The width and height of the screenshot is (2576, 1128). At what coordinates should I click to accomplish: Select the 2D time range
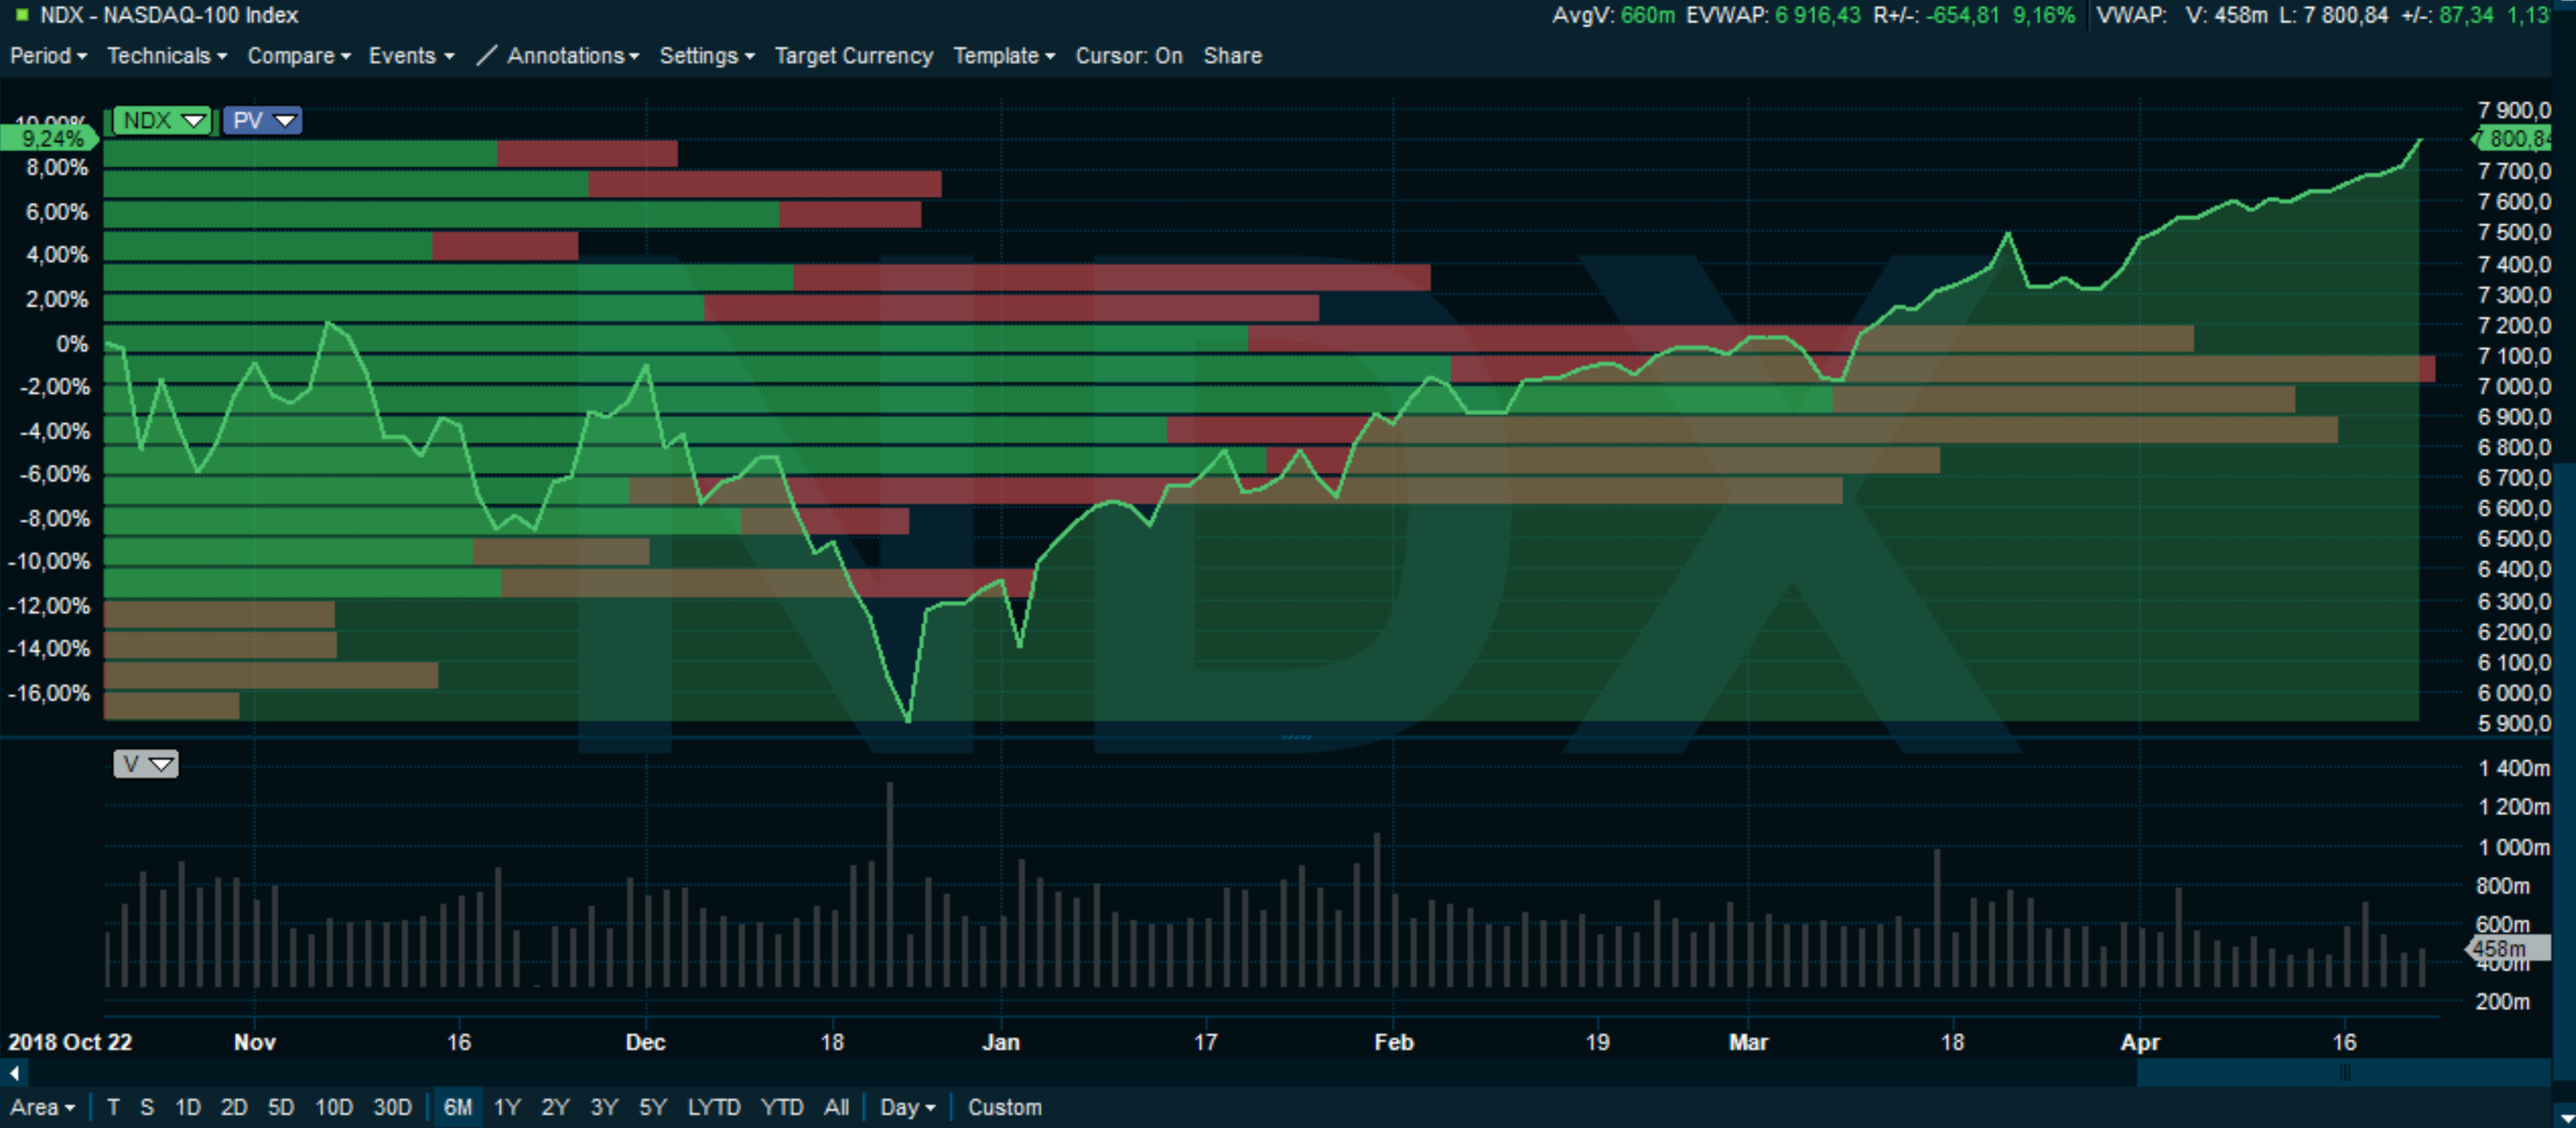click(234, 1107)
